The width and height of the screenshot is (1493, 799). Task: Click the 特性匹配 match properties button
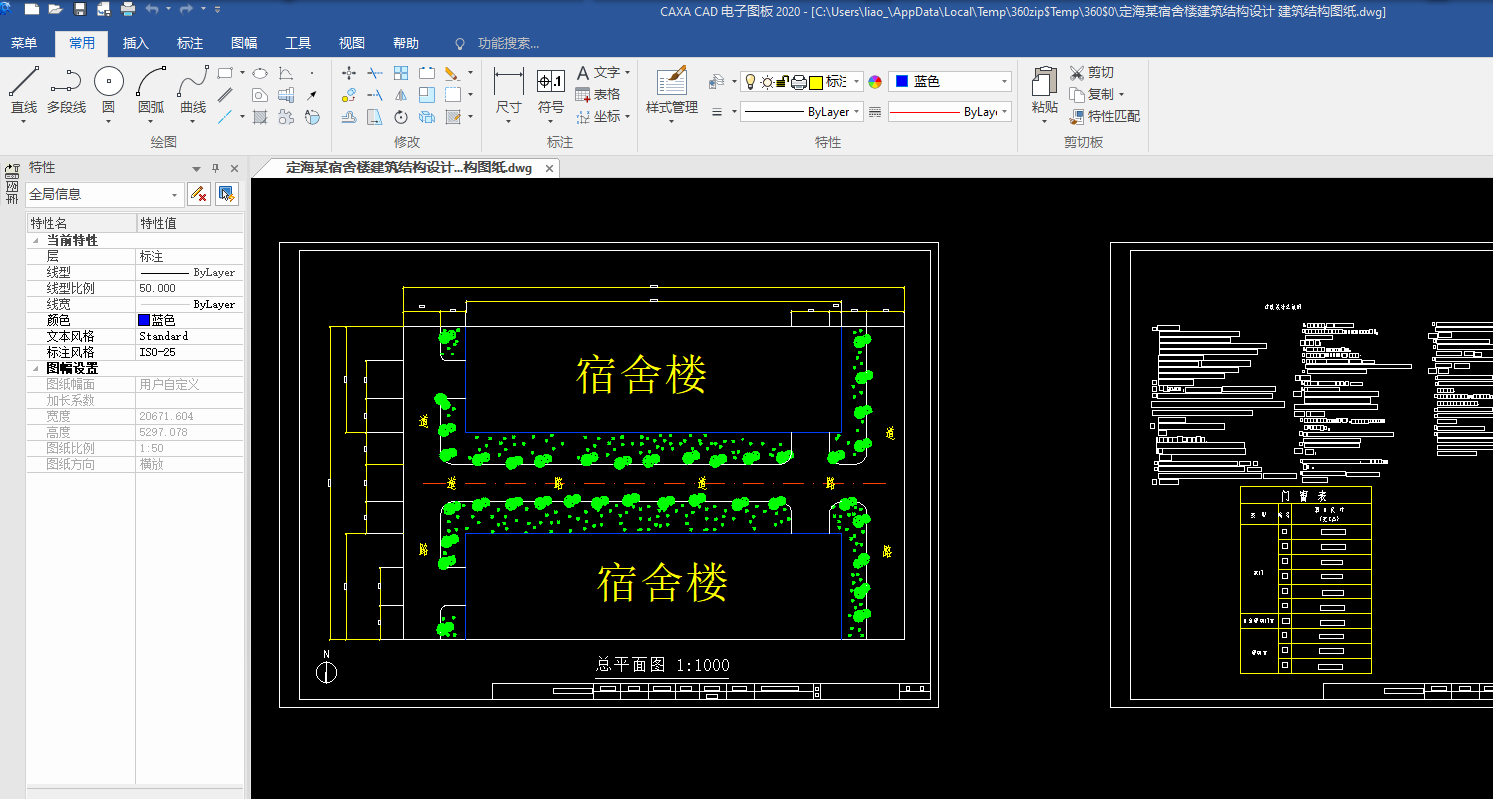click(1105, 116)
